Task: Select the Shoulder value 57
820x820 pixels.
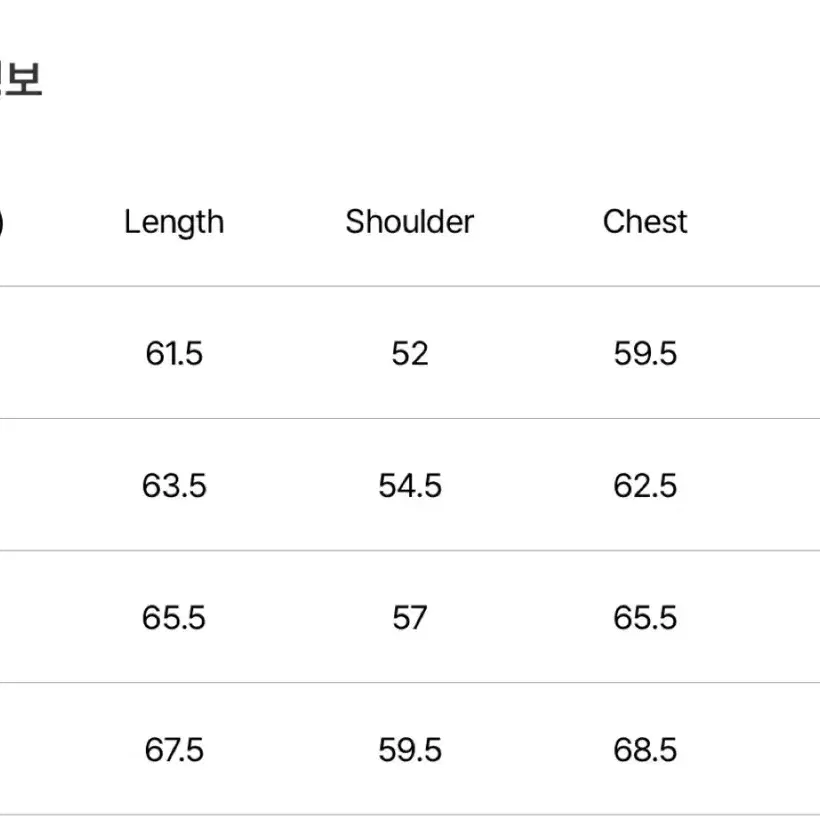Action: coord(409,618)
